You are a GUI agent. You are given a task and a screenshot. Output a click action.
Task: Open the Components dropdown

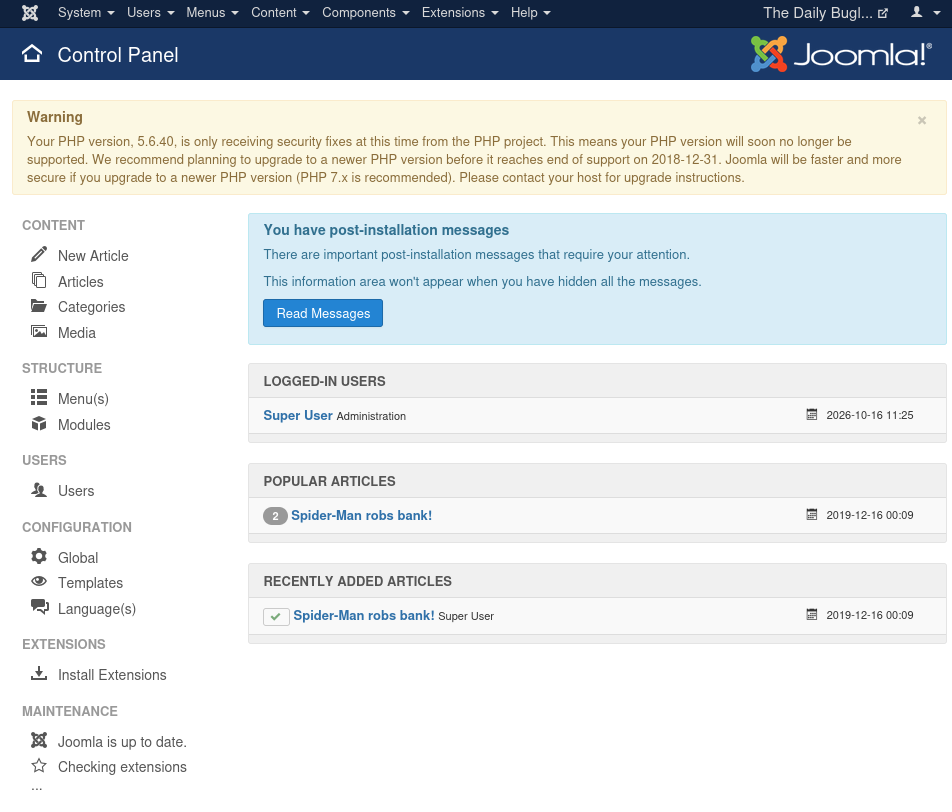click(x=366, y=13)
